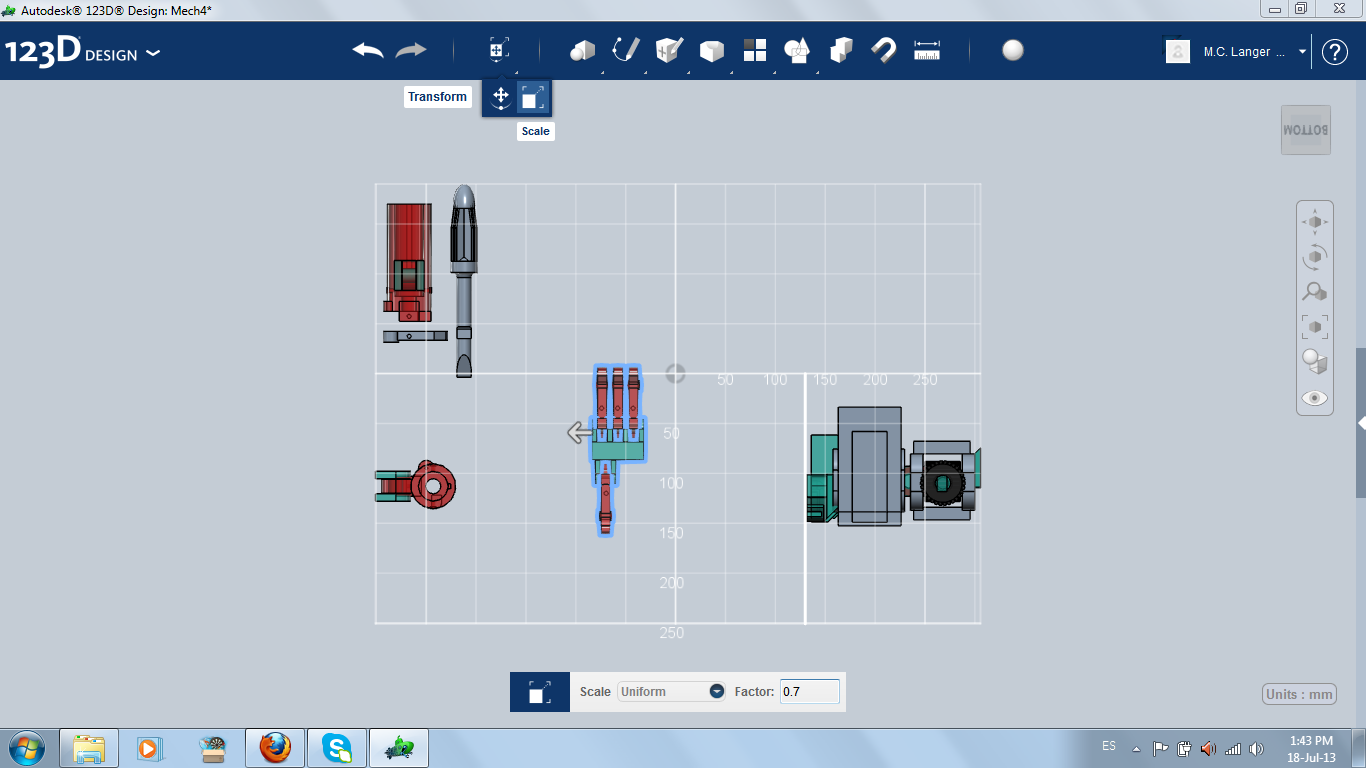Open Windows Media Player from taskbar
The width and height of the screenshot is (1366, 768).
coord(149,748)
